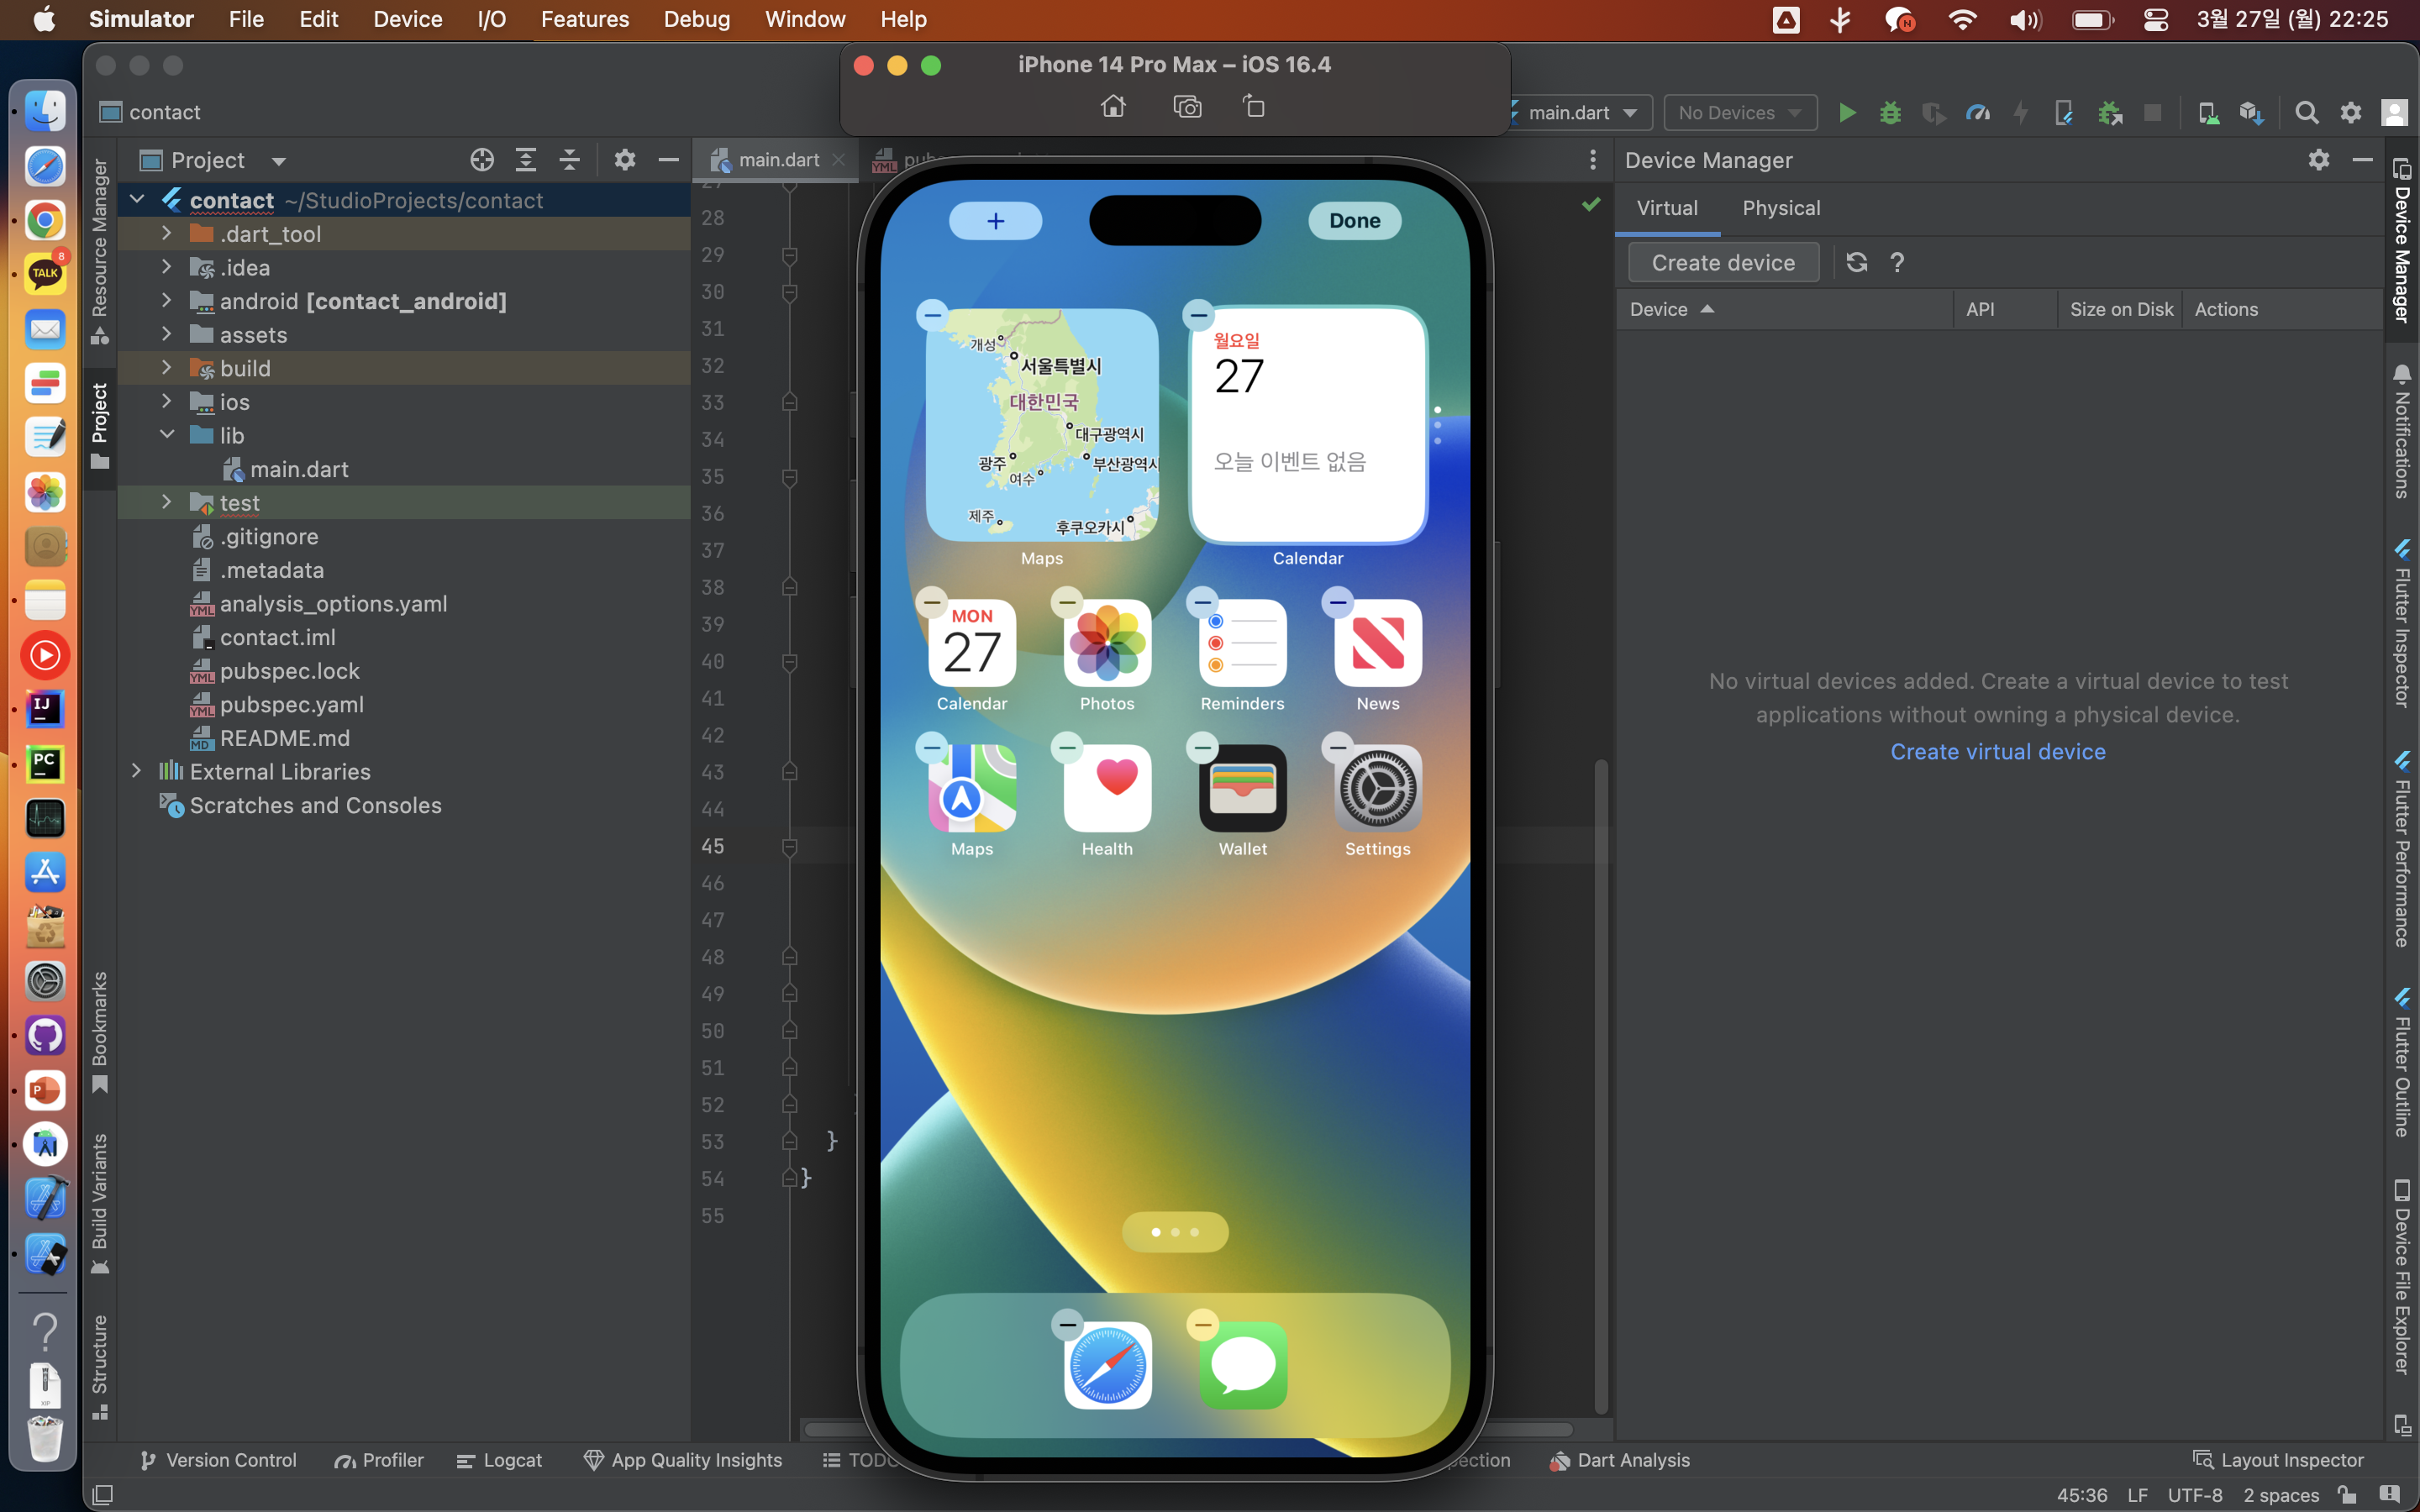Click the Select Opened File target icon
Screen dimensions: 2420x1512
point(482,160)
